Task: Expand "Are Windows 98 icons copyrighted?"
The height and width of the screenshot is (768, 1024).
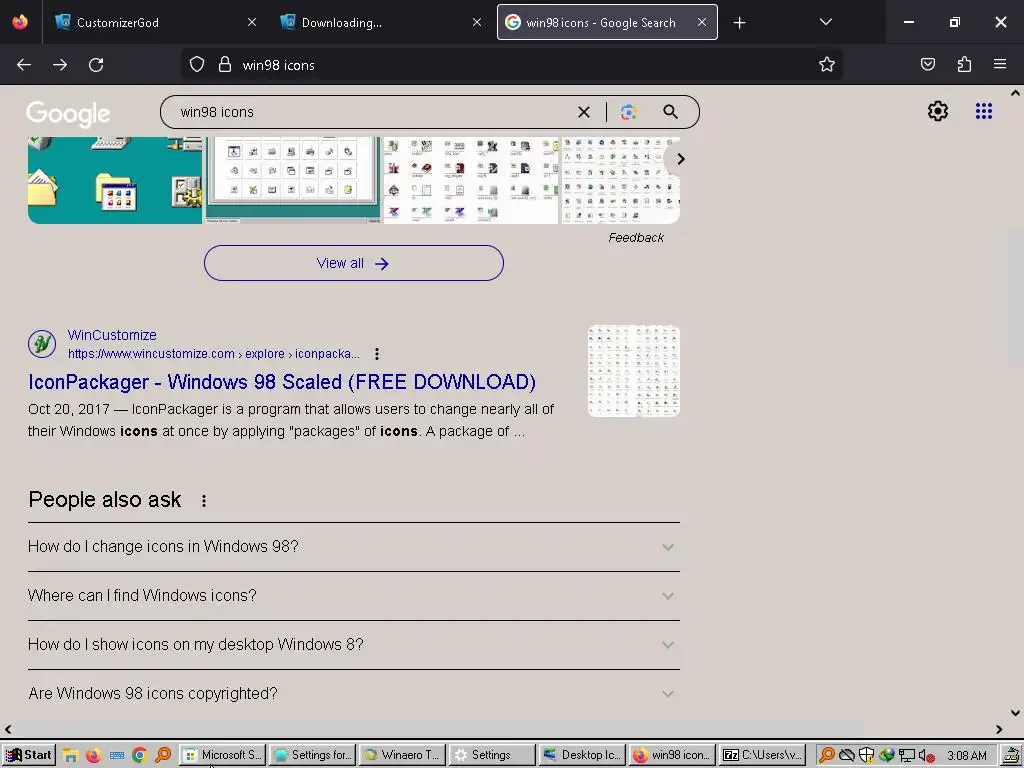Action: click(x=354, y=694)
